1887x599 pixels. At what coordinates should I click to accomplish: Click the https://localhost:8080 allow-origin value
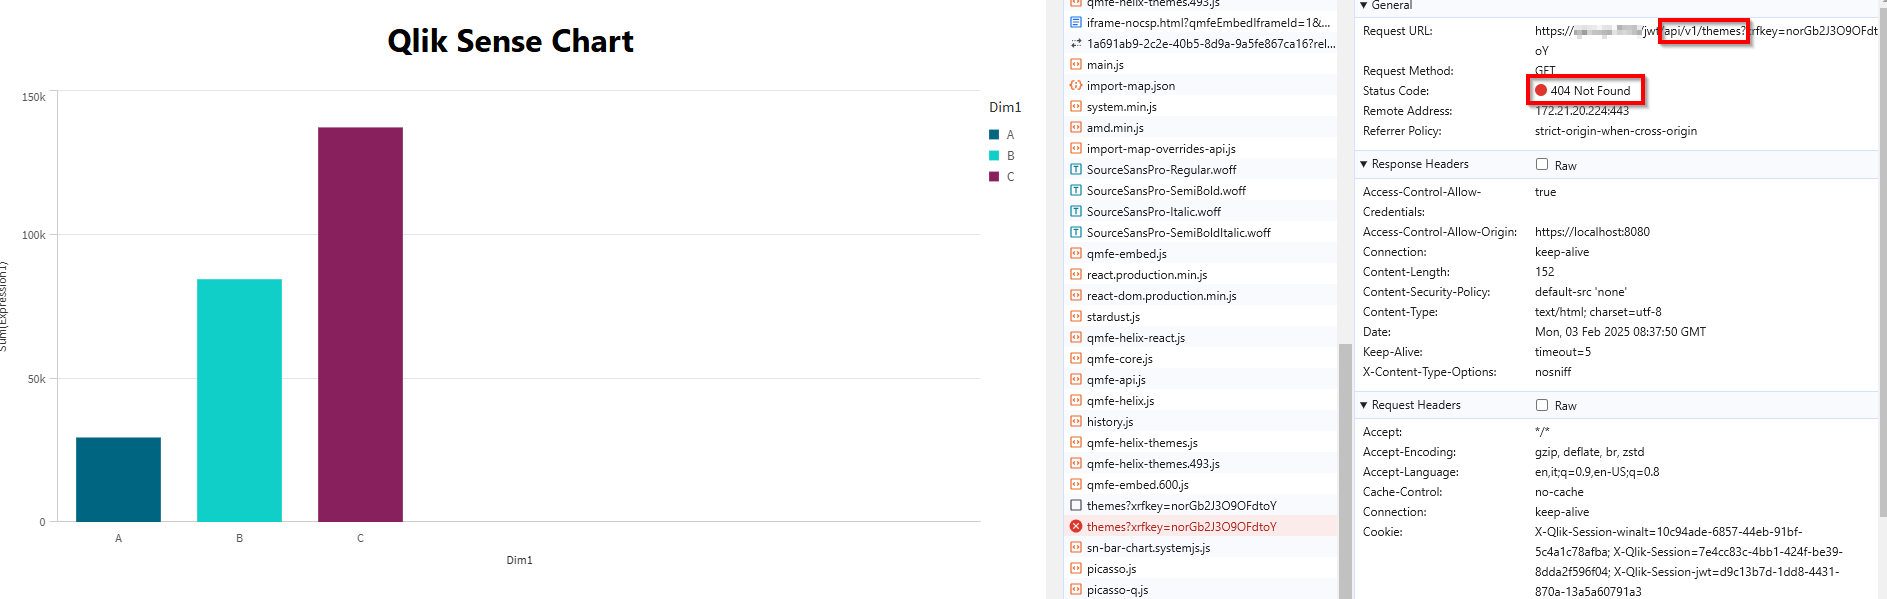[1592, 231]
